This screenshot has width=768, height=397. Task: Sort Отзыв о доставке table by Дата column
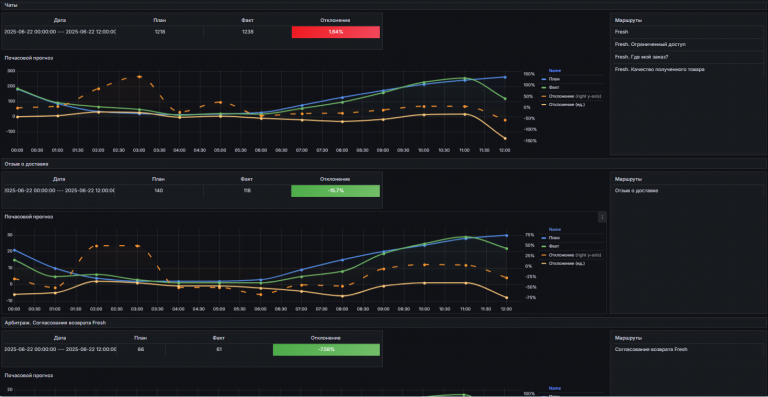pyautogui.click(x=59, y=179)
